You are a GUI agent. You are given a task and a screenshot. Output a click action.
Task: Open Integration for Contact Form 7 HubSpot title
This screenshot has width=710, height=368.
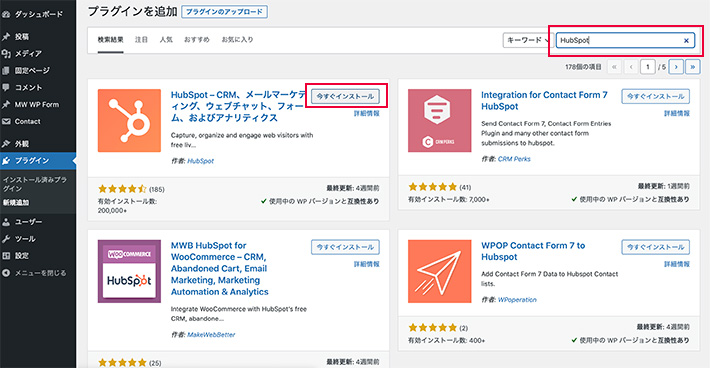pos(544,100)
